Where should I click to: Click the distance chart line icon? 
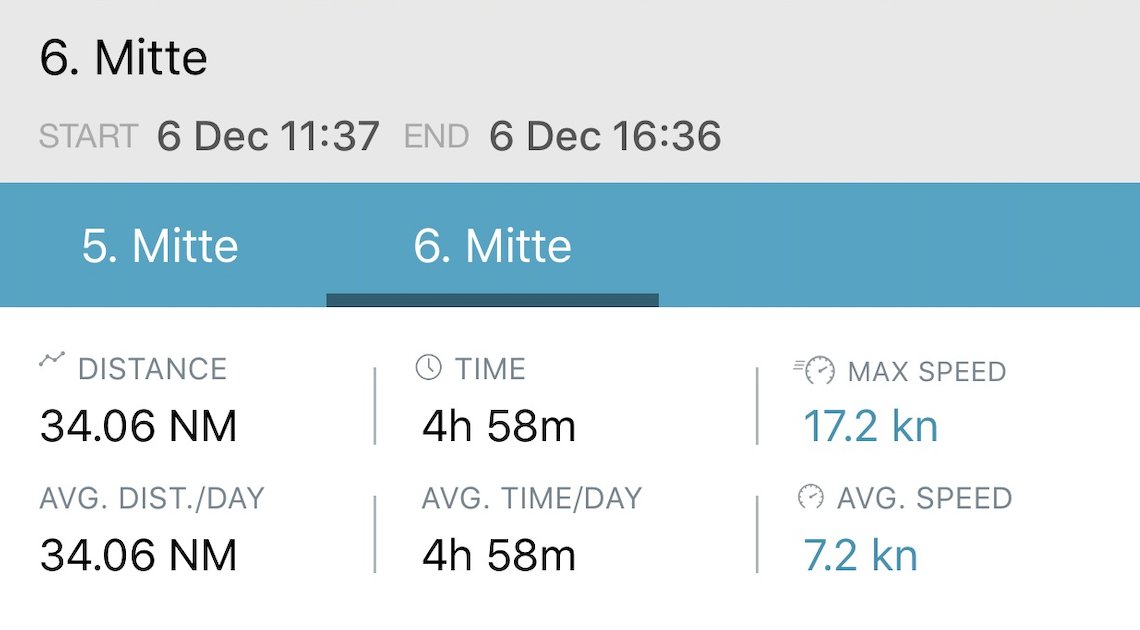pos(52,361)
